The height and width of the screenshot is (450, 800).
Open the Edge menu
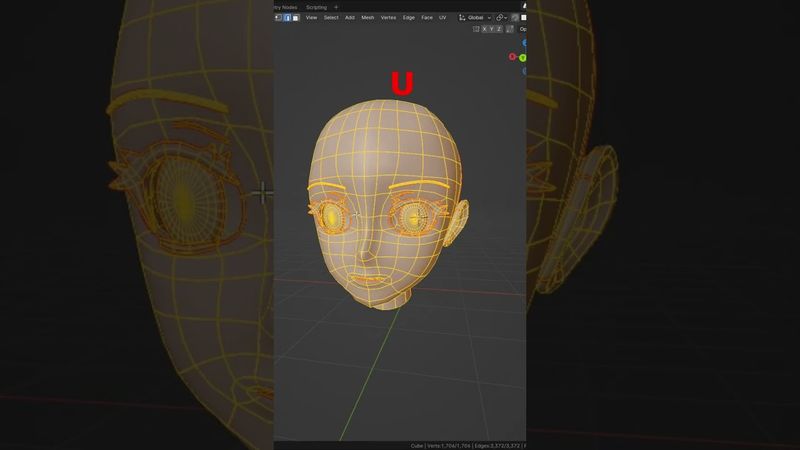click(x=409, y=17)
